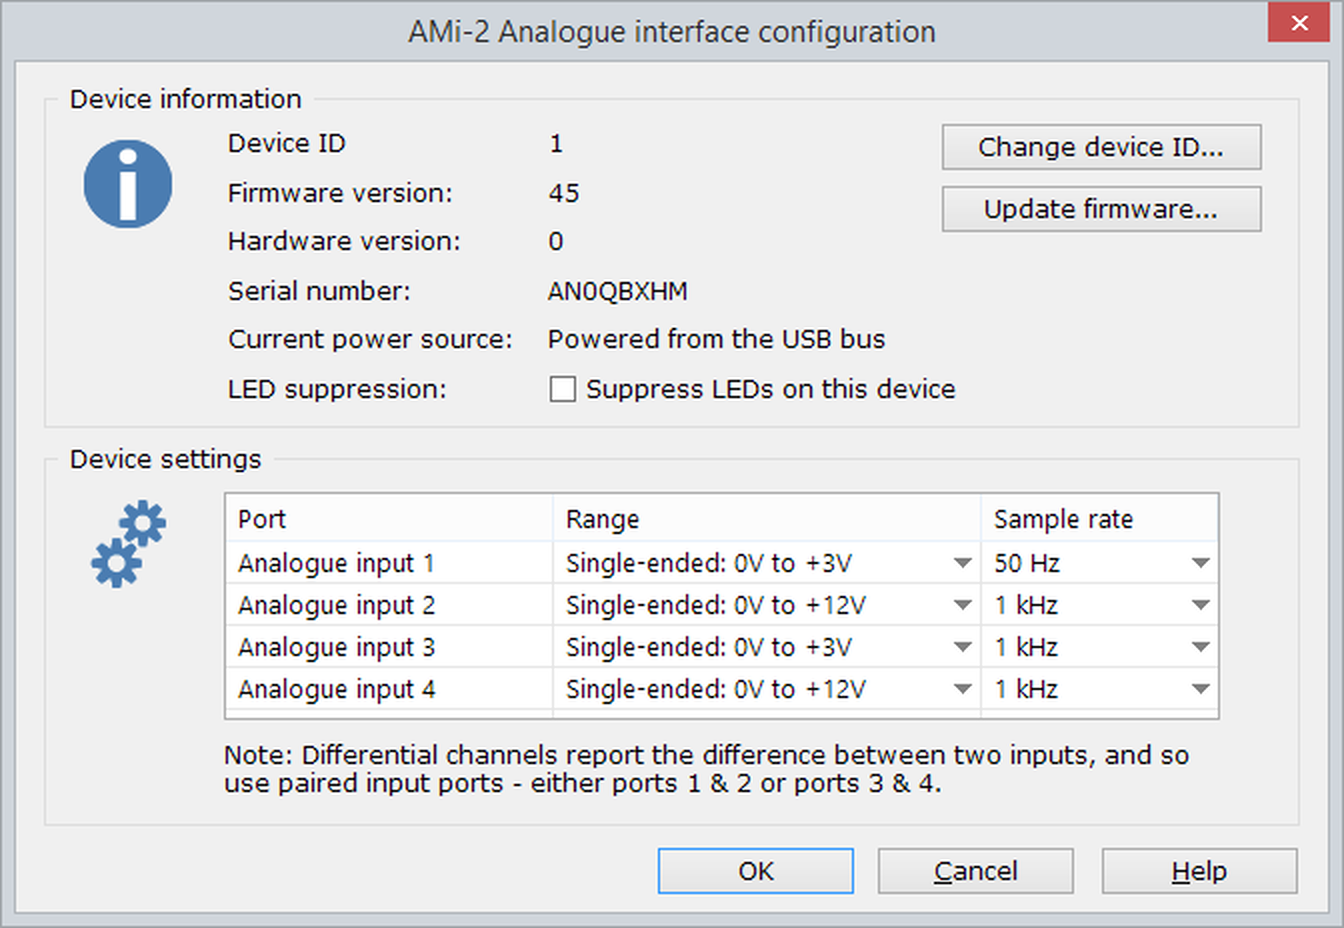Open Range dropdown for Analogue input 2
This screenshot has width=1344, height=928.
pyautogui.click(x=962, y=605)
